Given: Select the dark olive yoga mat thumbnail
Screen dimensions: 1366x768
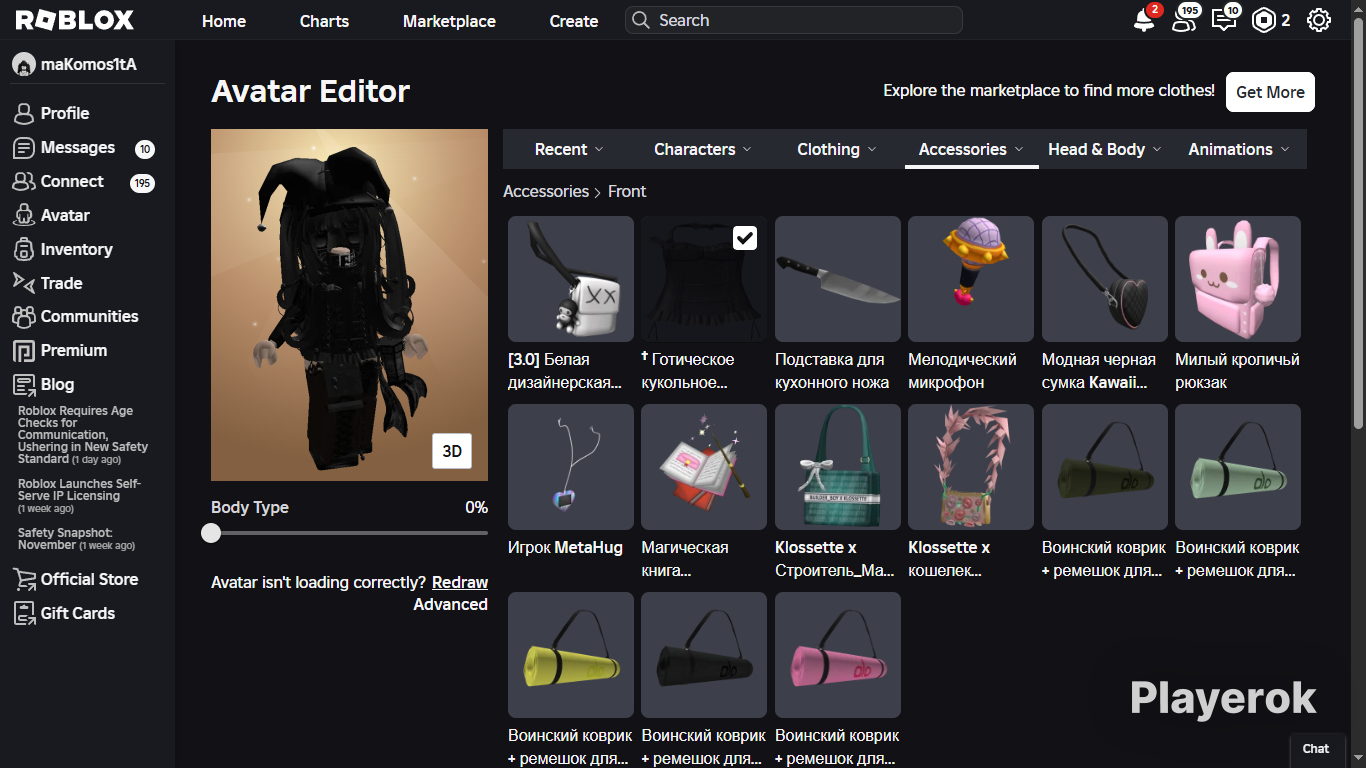Looking at the screenshot, I should pos(1105,467).
